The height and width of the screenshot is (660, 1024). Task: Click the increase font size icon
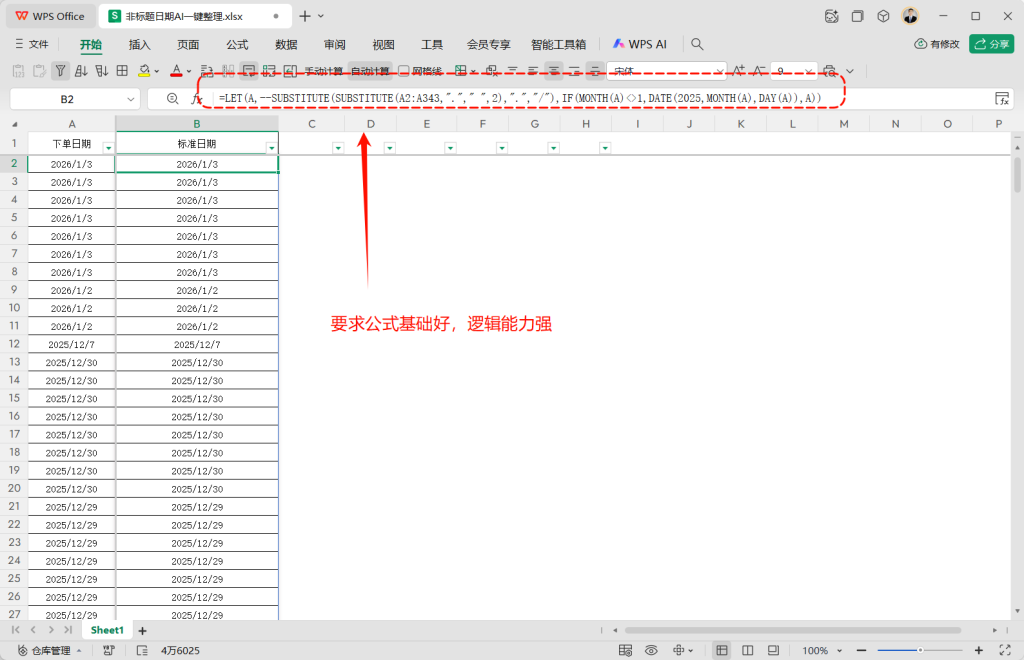[739, 71]
